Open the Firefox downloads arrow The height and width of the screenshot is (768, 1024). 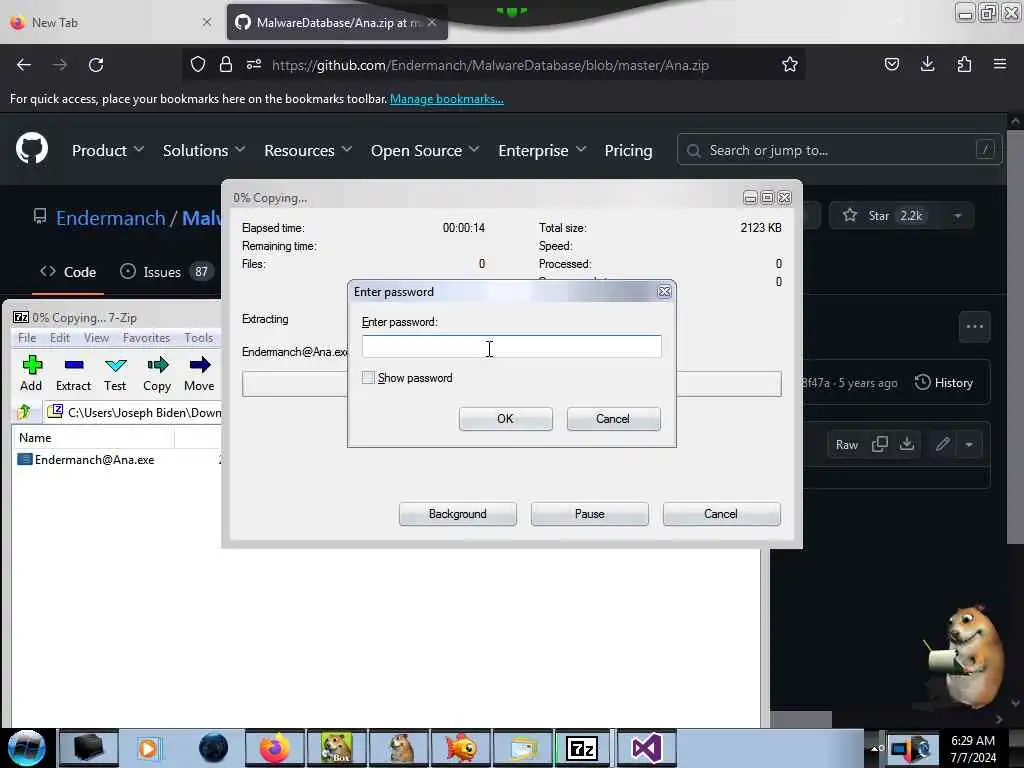click(x=927, y=64)
